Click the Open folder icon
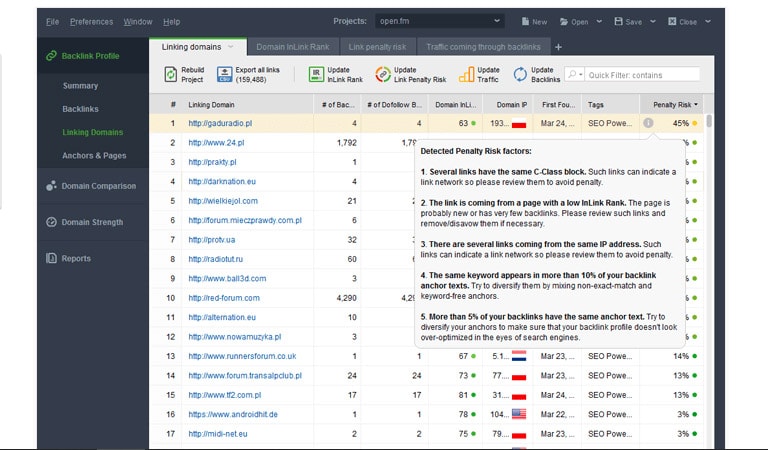Image resolution: width=768 pixels, height=450 pixels. (564, 22)
